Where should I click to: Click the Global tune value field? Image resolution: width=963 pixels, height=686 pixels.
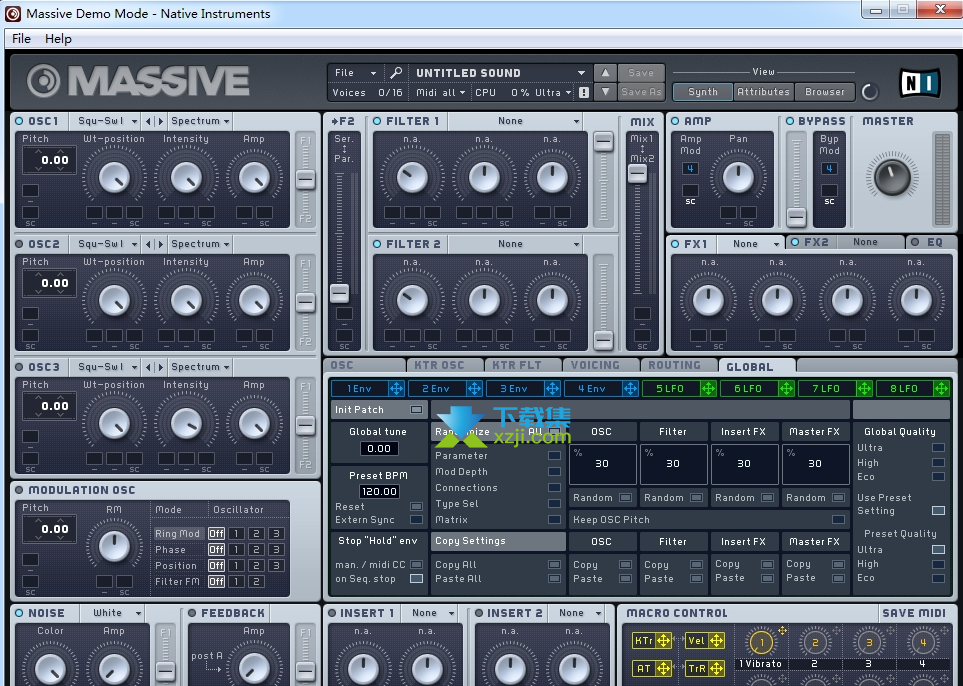tap(379, 448)
